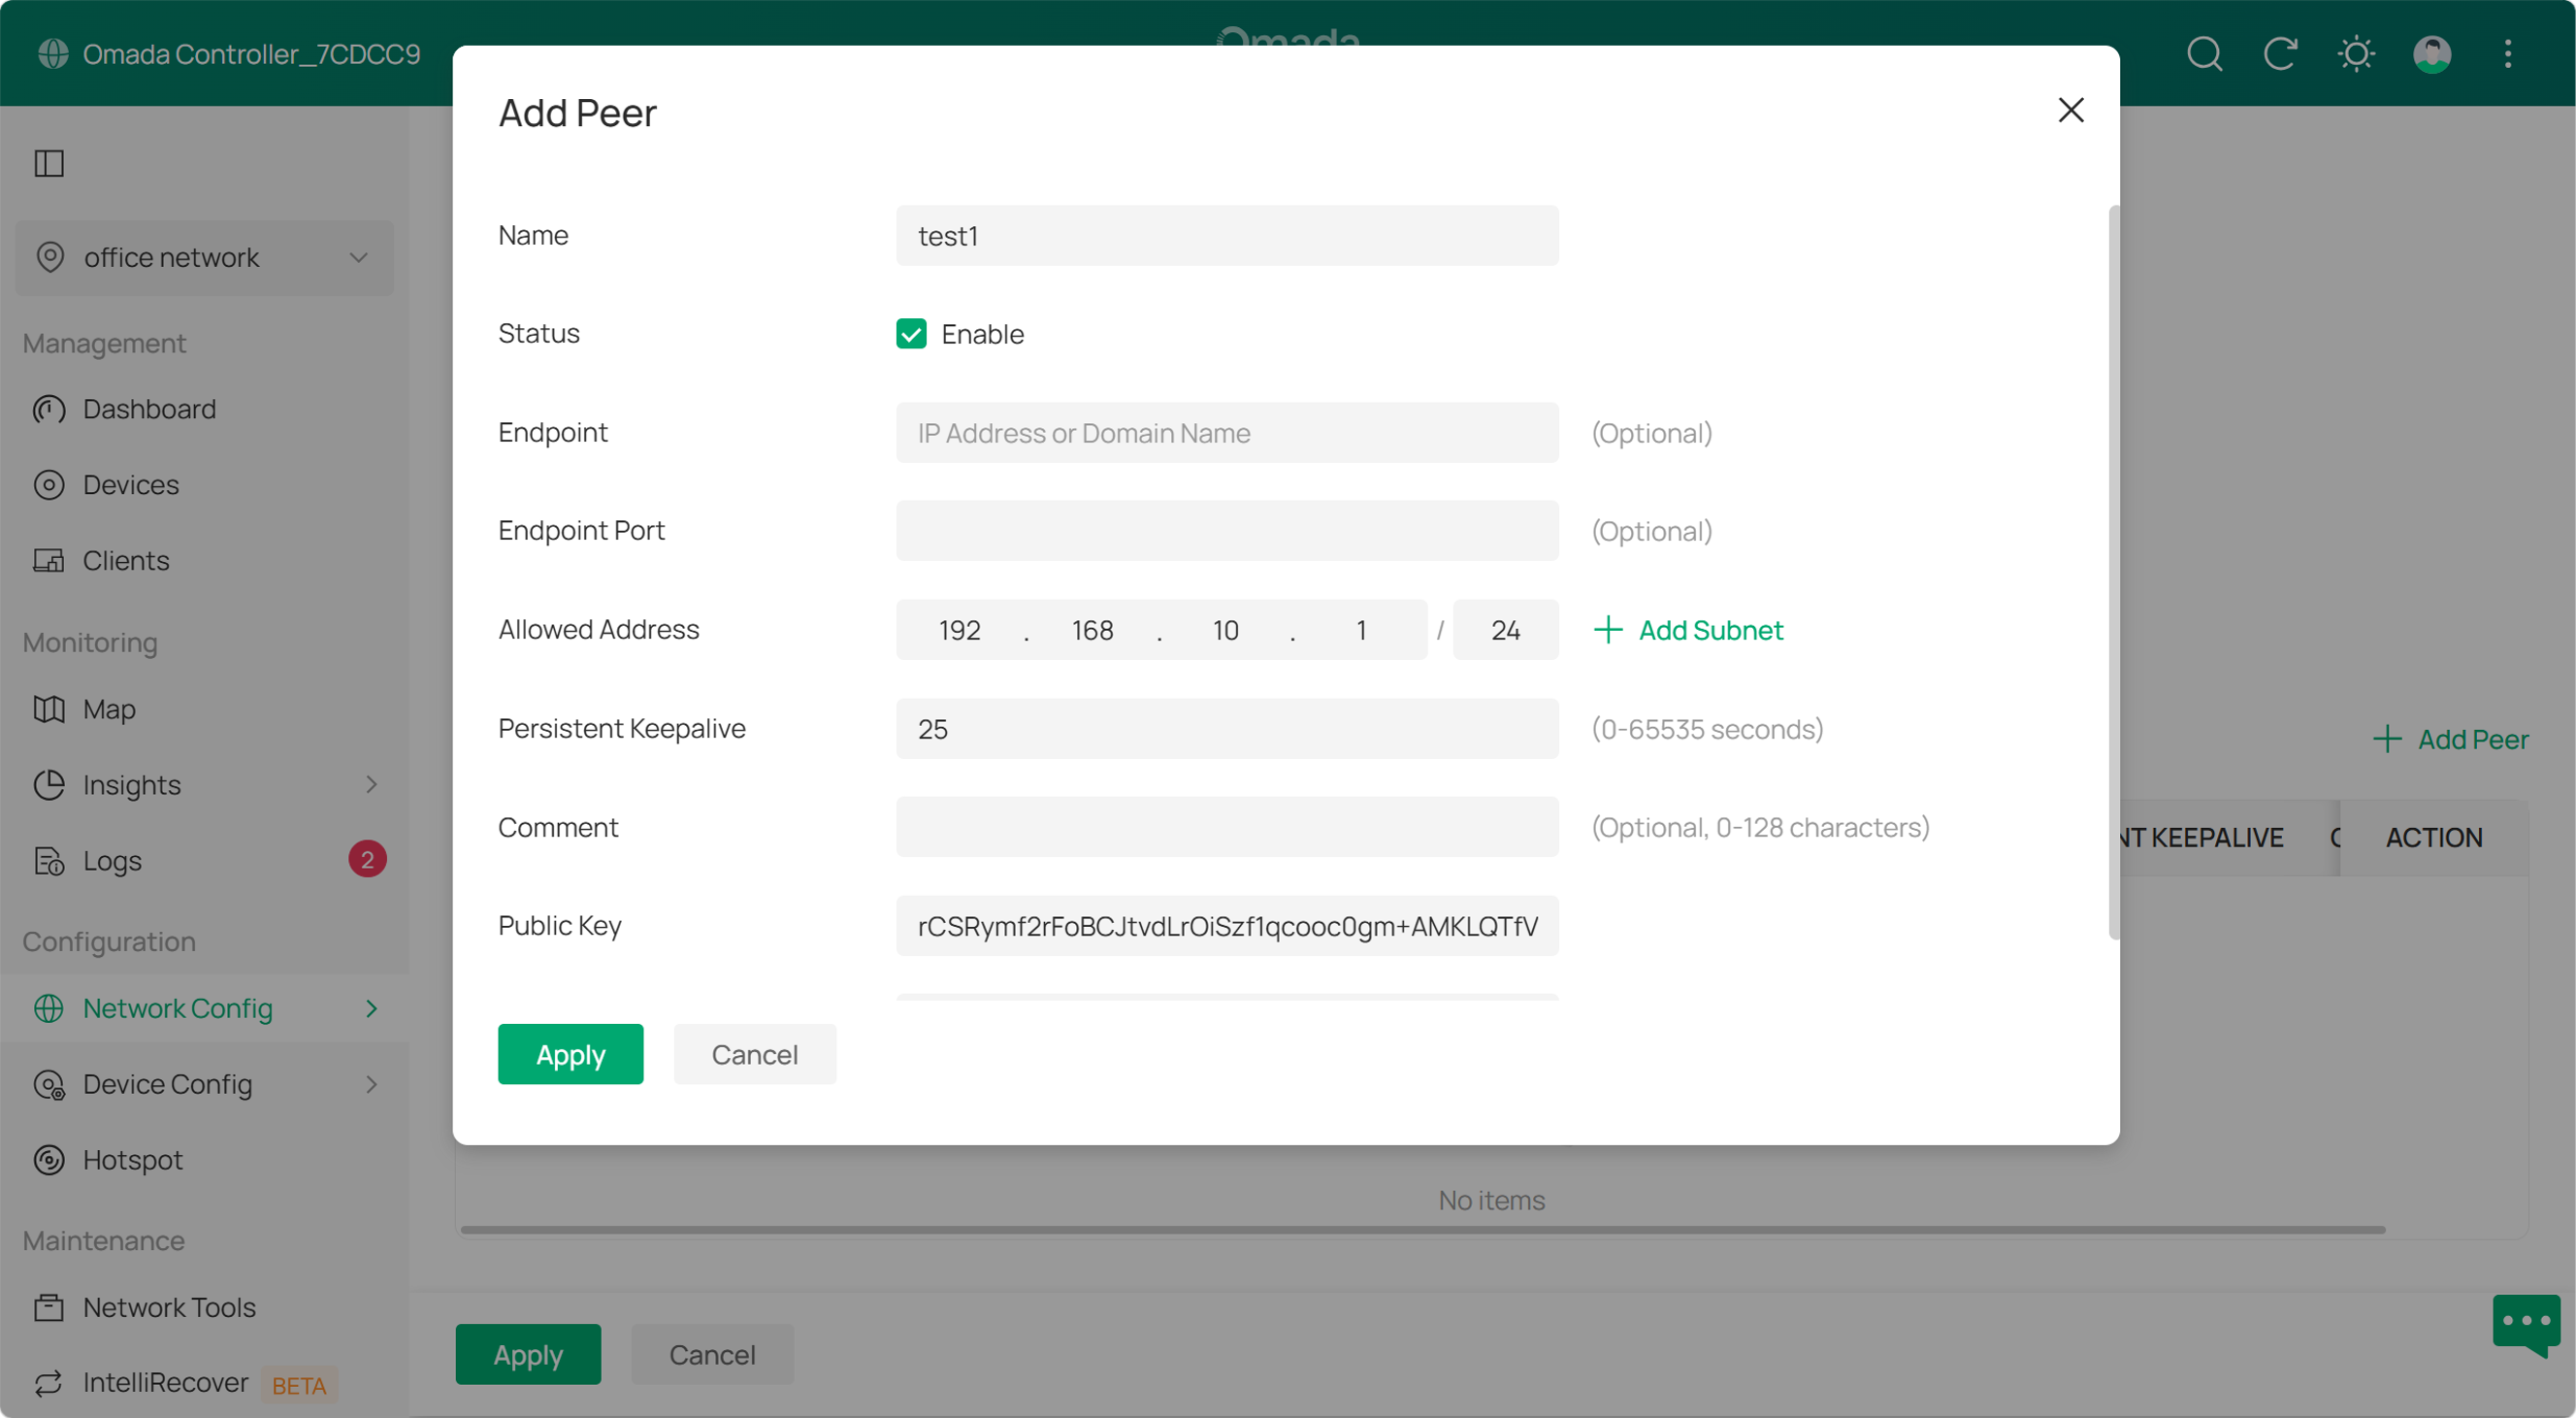The image size is (2576, 1418).
Task: Click the Endpoint address input field
Action: [1227, 432]
